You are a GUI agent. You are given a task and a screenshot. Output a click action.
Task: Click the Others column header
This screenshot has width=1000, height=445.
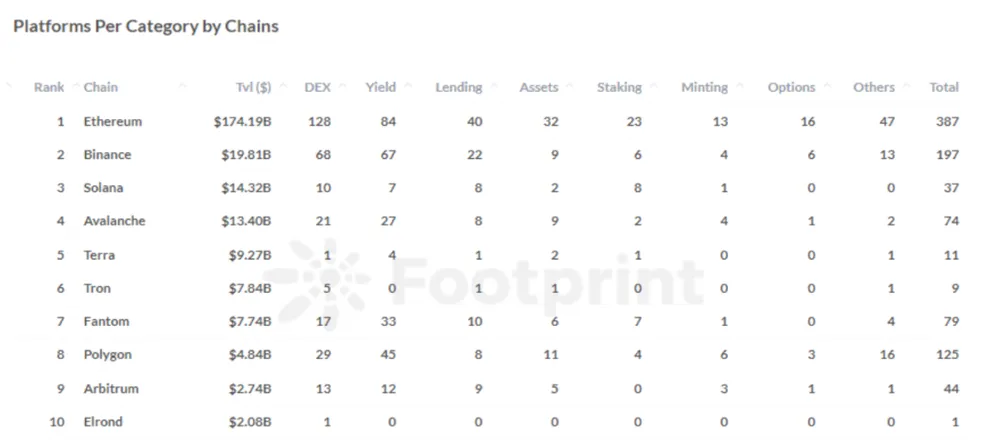(x=873, y=87)
